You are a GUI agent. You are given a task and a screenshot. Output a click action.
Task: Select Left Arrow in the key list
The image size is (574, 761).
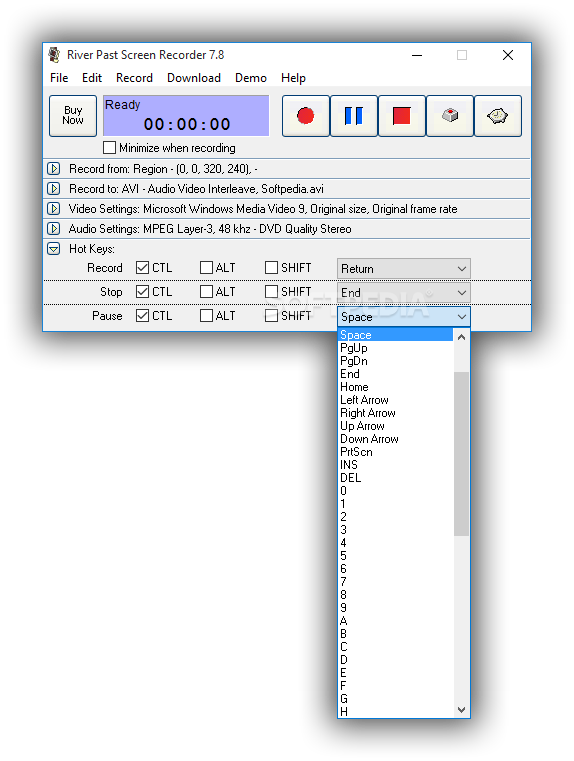[x=395, y=400]
